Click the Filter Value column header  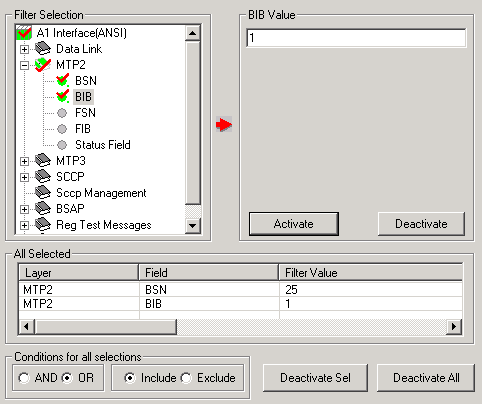point(371,273)
